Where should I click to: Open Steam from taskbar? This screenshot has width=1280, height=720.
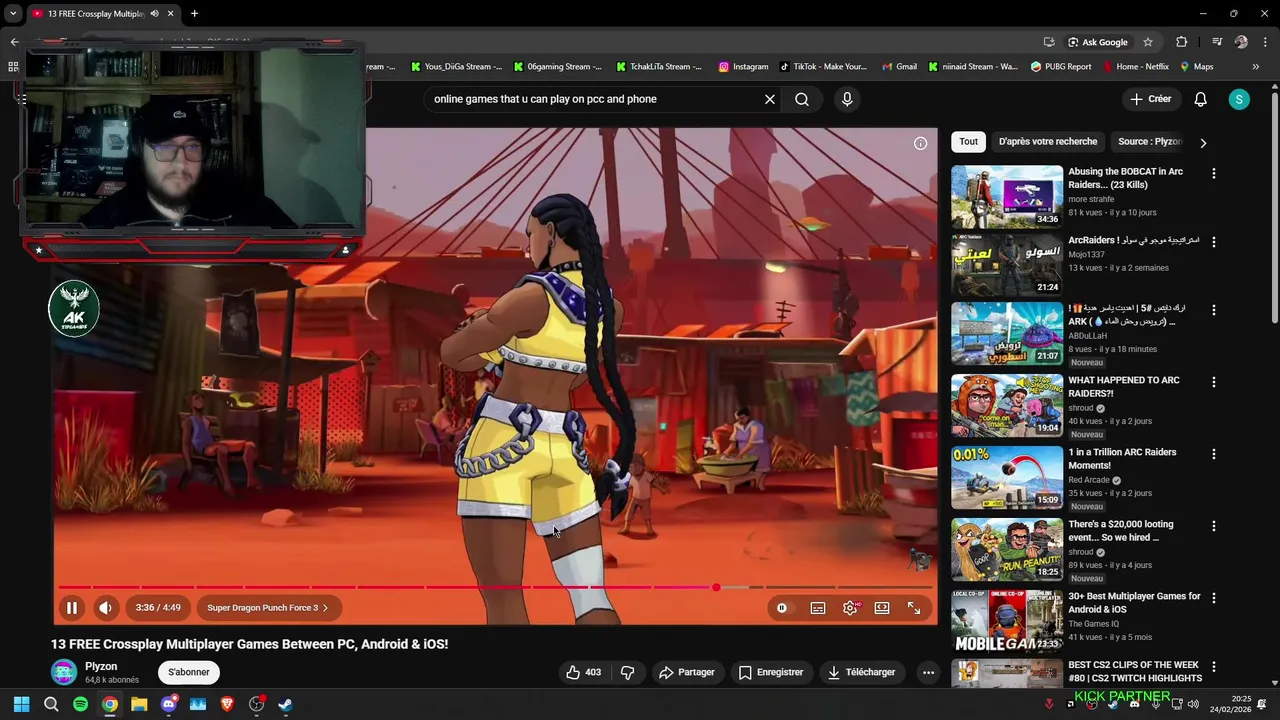[x=285, y=704]
